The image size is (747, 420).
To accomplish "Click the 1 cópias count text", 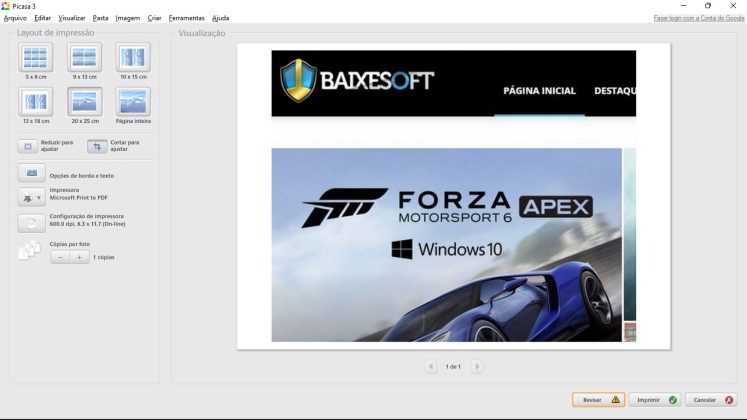I will pos(103,257).
